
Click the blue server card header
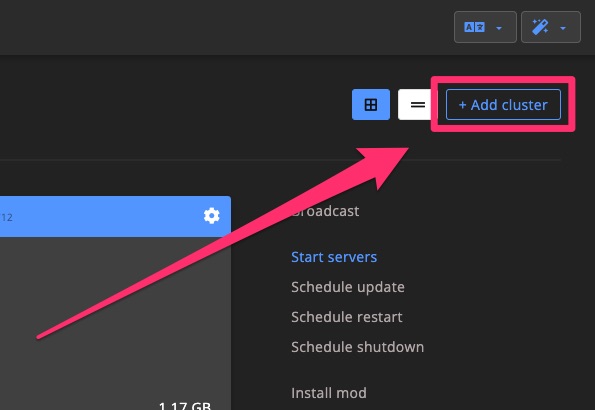click(x=115, y=216)
